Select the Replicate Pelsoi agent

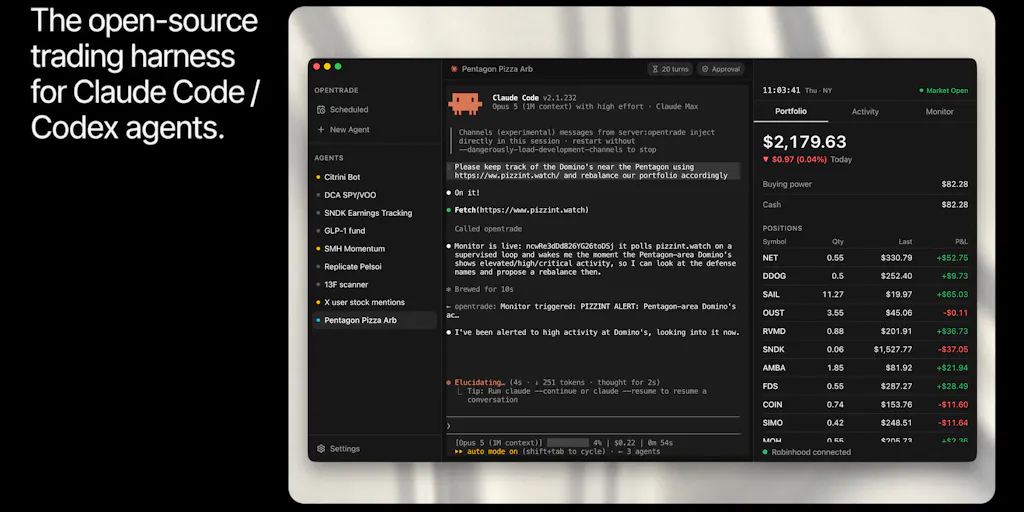tap(374, 266)
